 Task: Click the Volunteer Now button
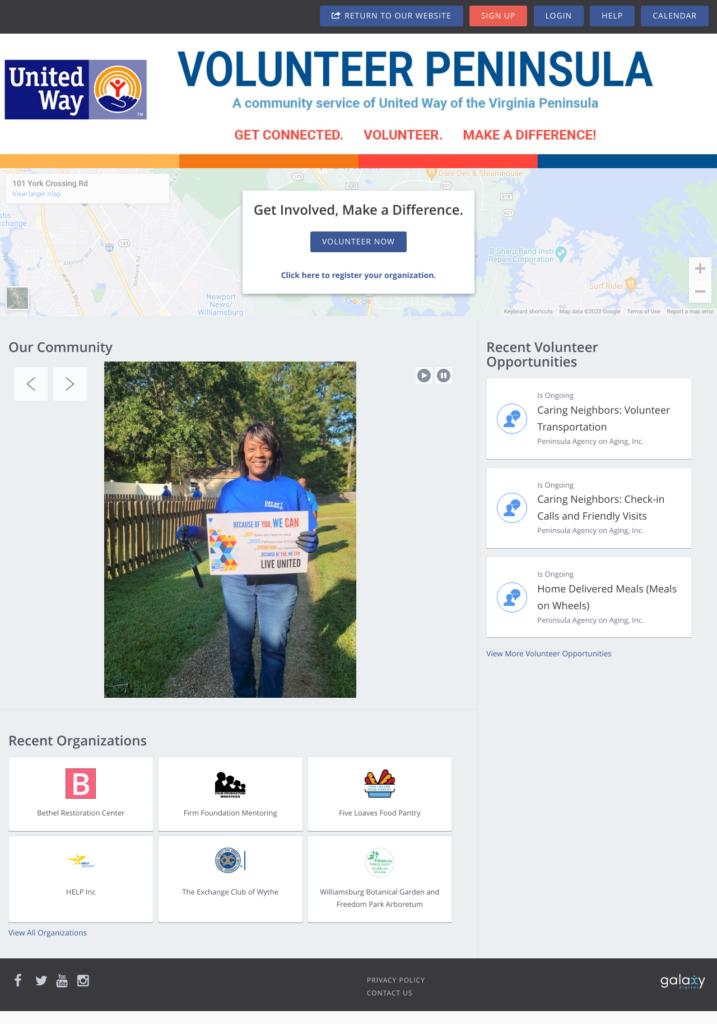point(358,242)
